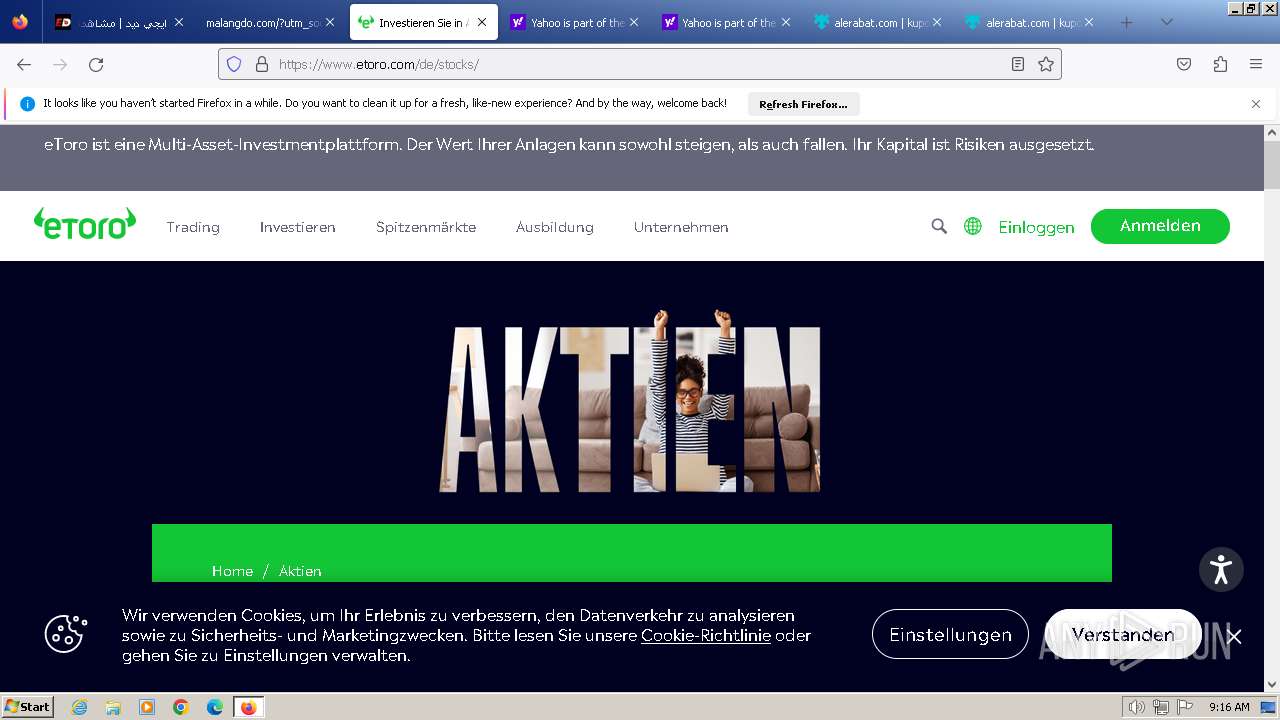Close the Firefox refresh notification bar
The height and width of the screenshot is (720, 1280).
tap(1256, 104)
